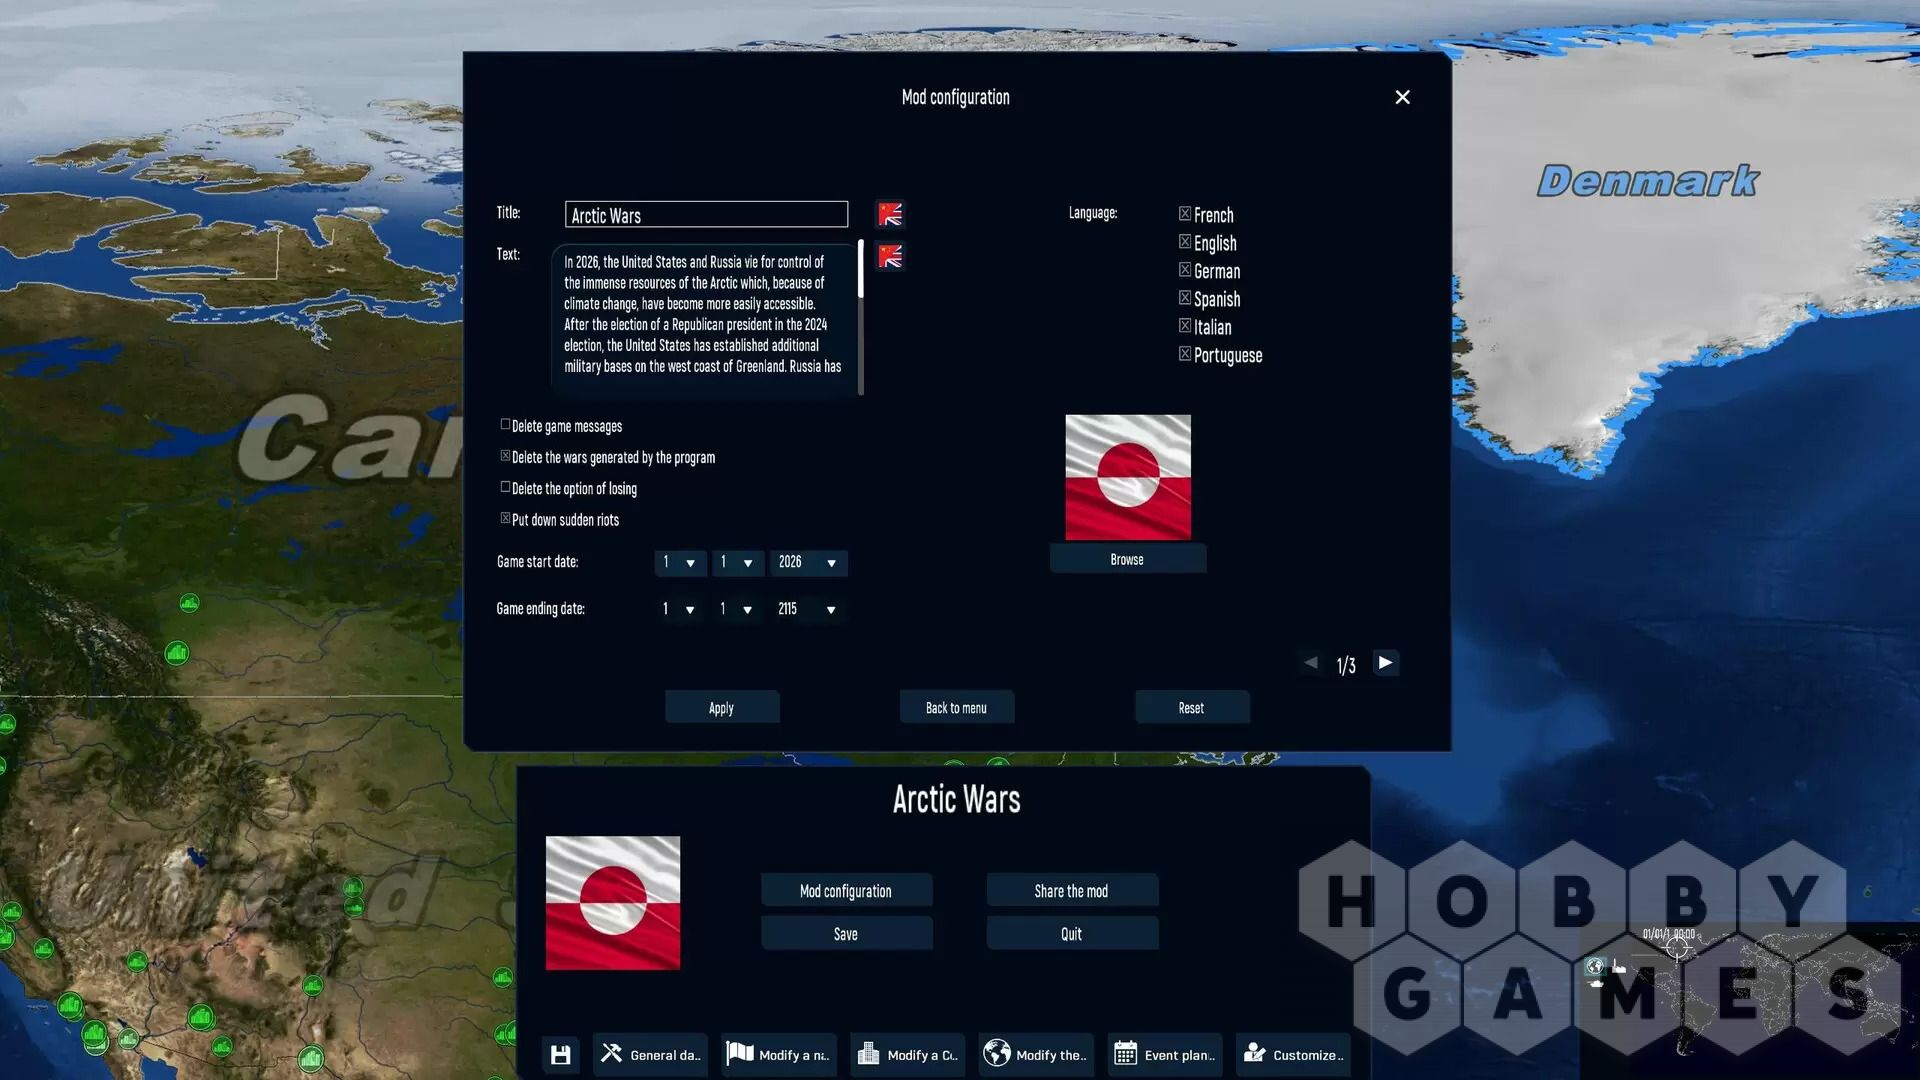1920x1080 pixels.
Task: Select factory icon on minimap
Action: click(x=1619, y=966)
